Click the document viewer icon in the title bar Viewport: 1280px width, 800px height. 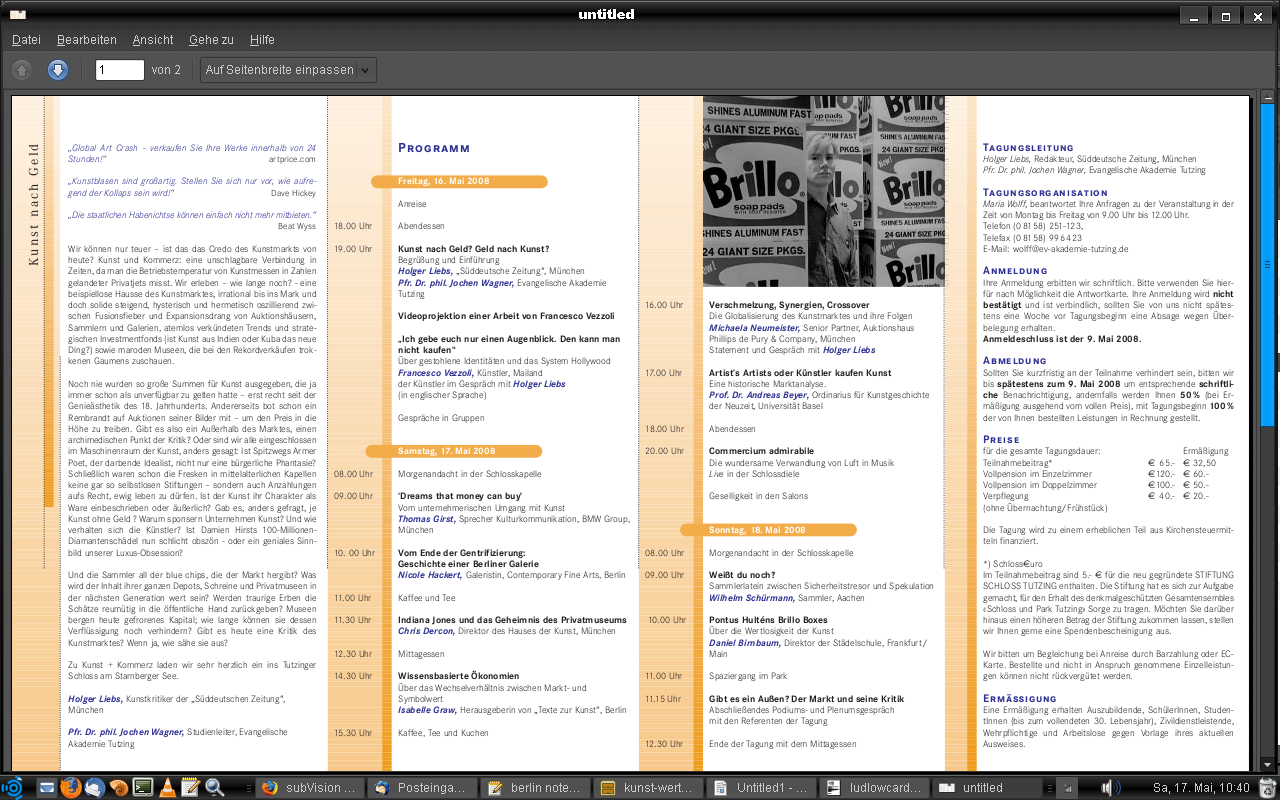[17, 14]
